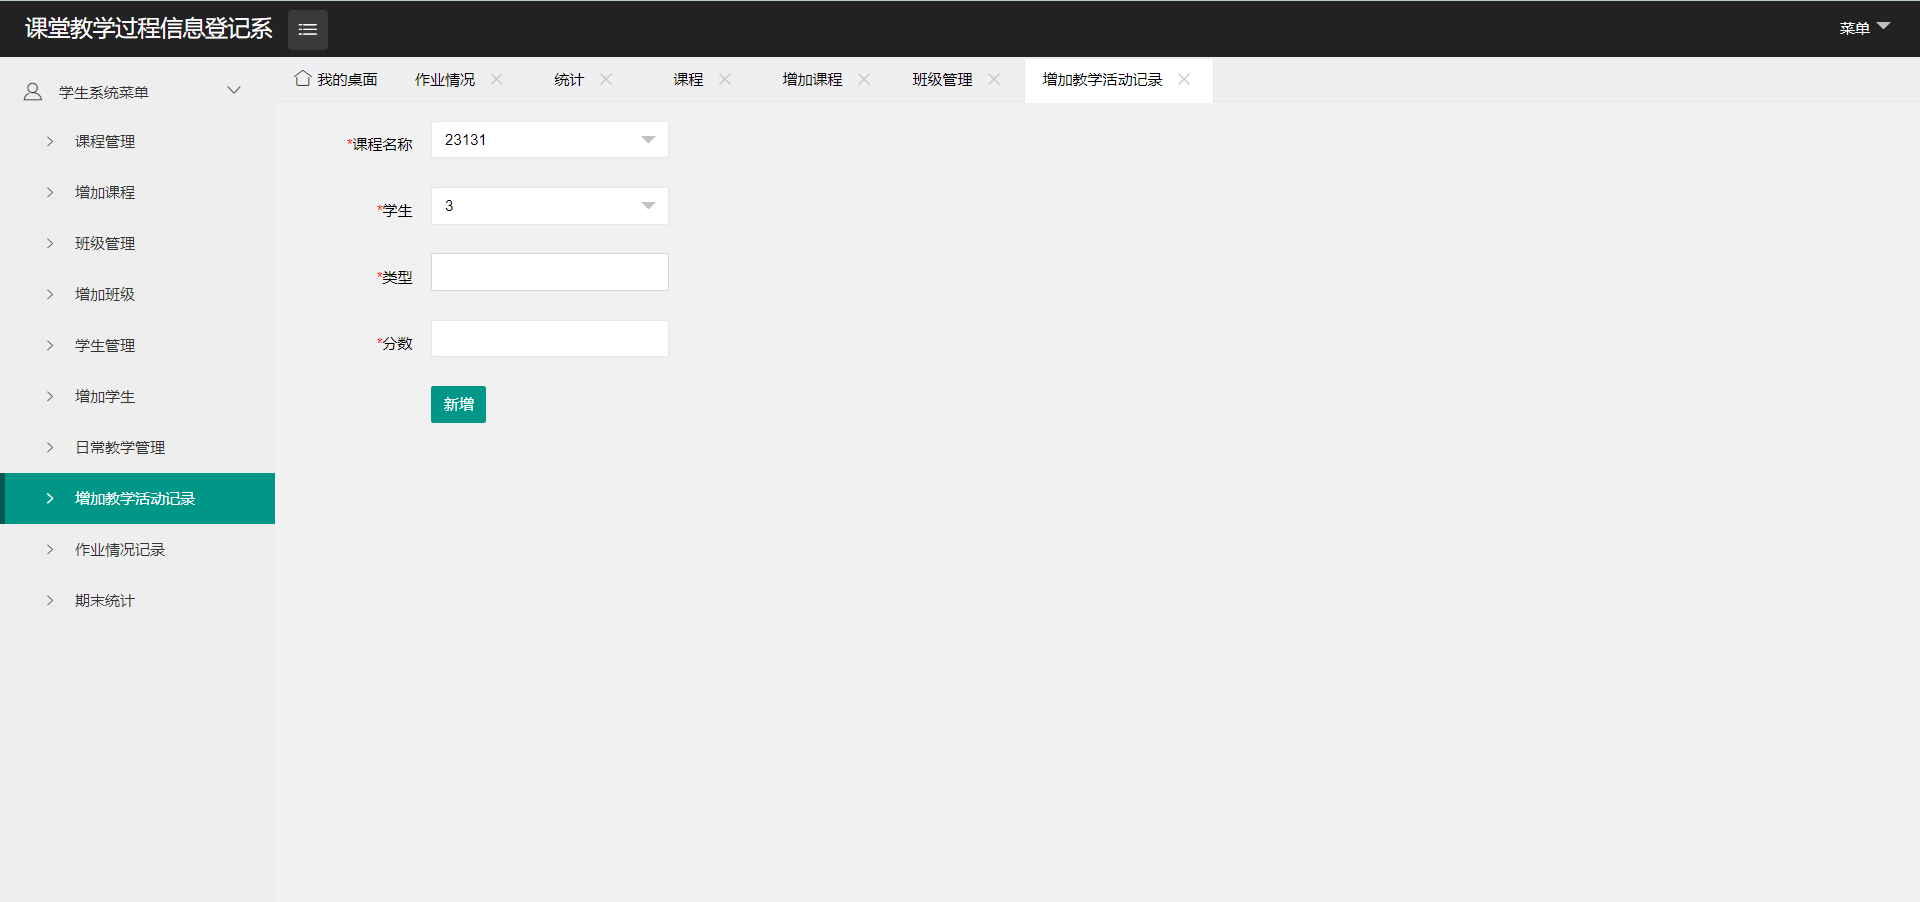
Task: Open 学生管理 in sidebar
Action: [x=138, y=345]
